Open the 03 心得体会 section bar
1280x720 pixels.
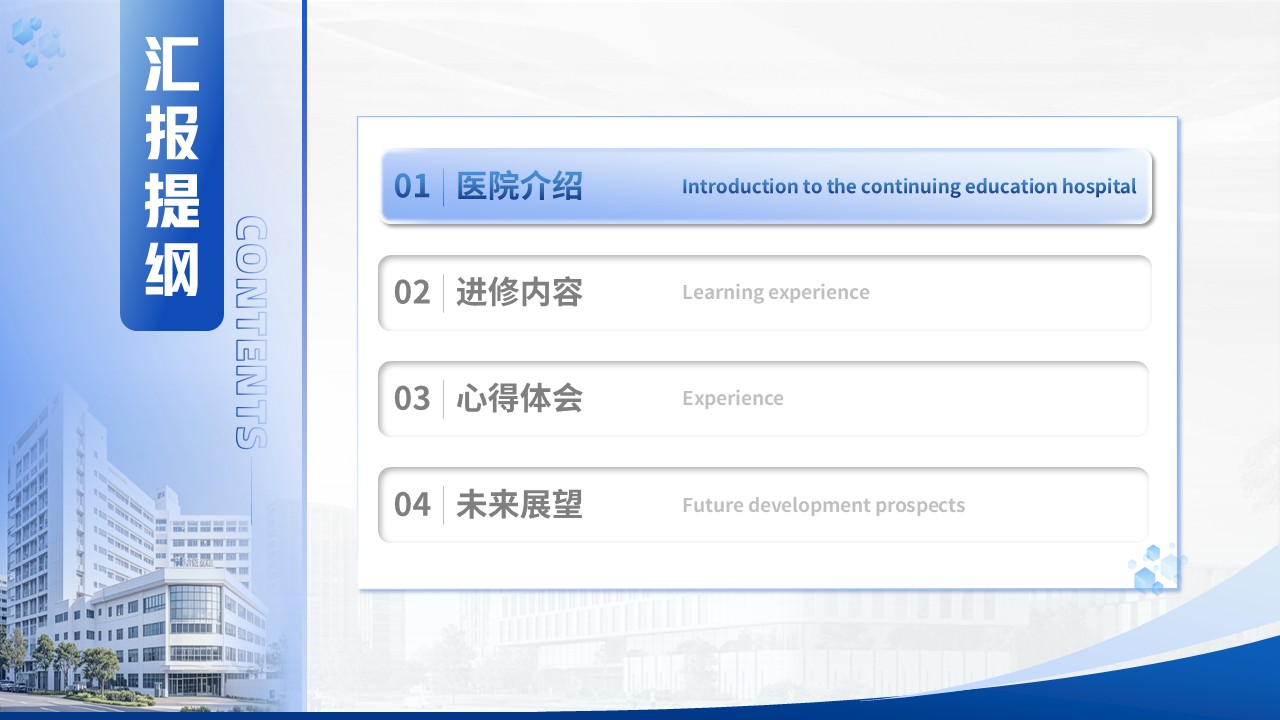click(764, 398)
